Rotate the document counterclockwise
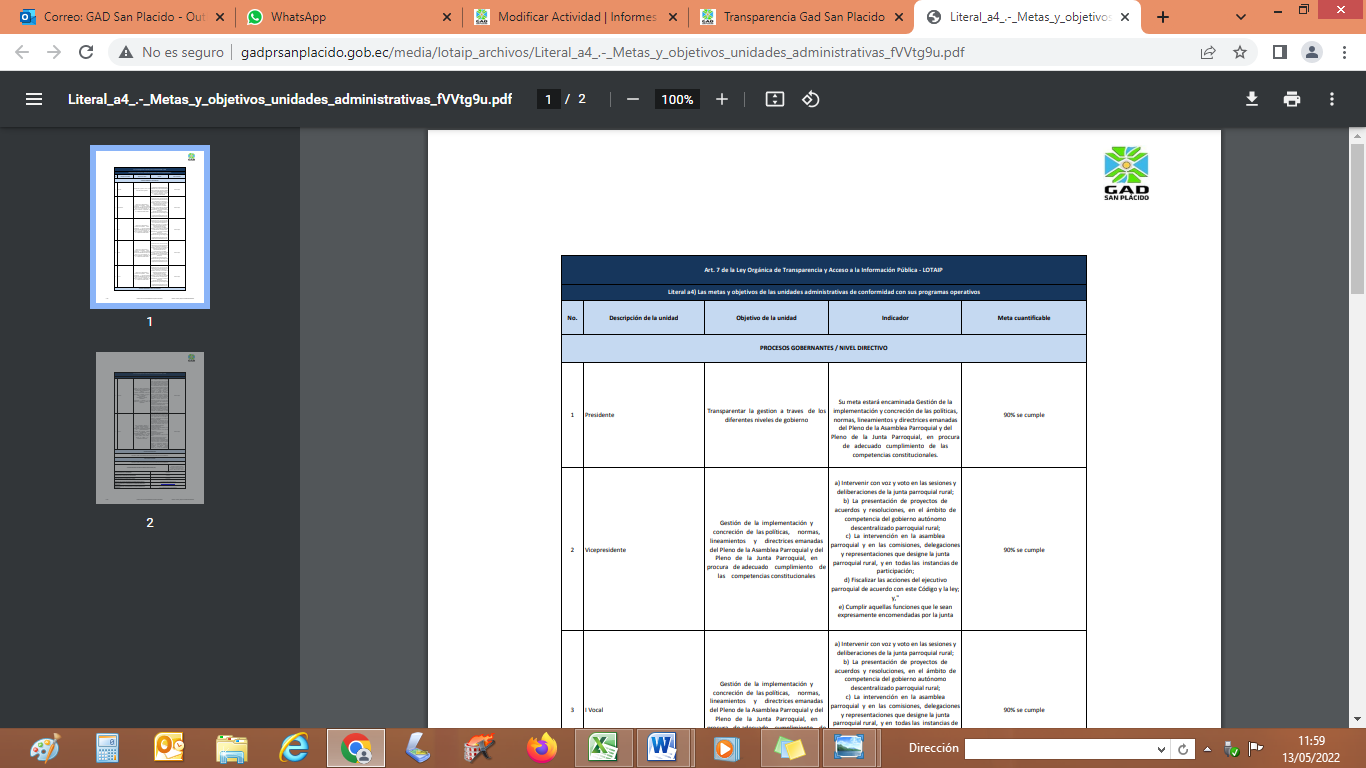The height and width of the screenshot is (768, 1366). coord(811,99)
